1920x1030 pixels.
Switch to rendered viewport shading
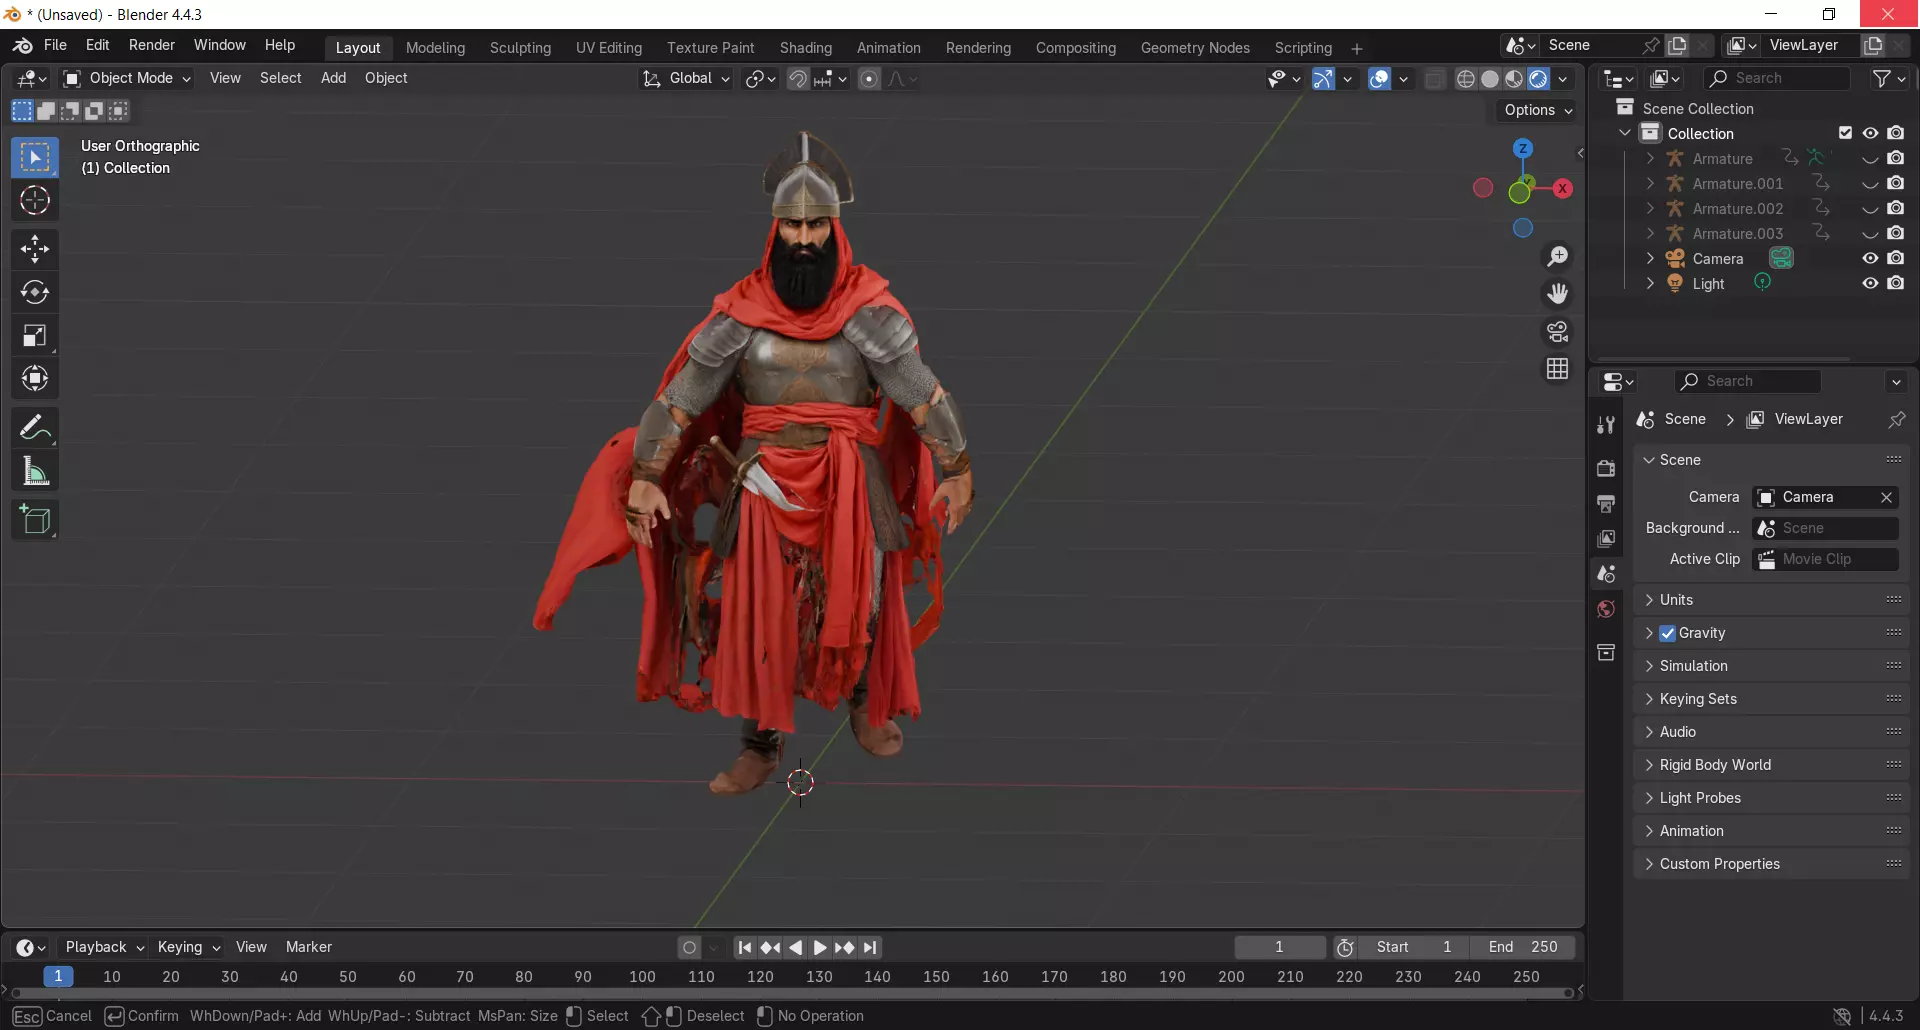(x=1538, y=79)
